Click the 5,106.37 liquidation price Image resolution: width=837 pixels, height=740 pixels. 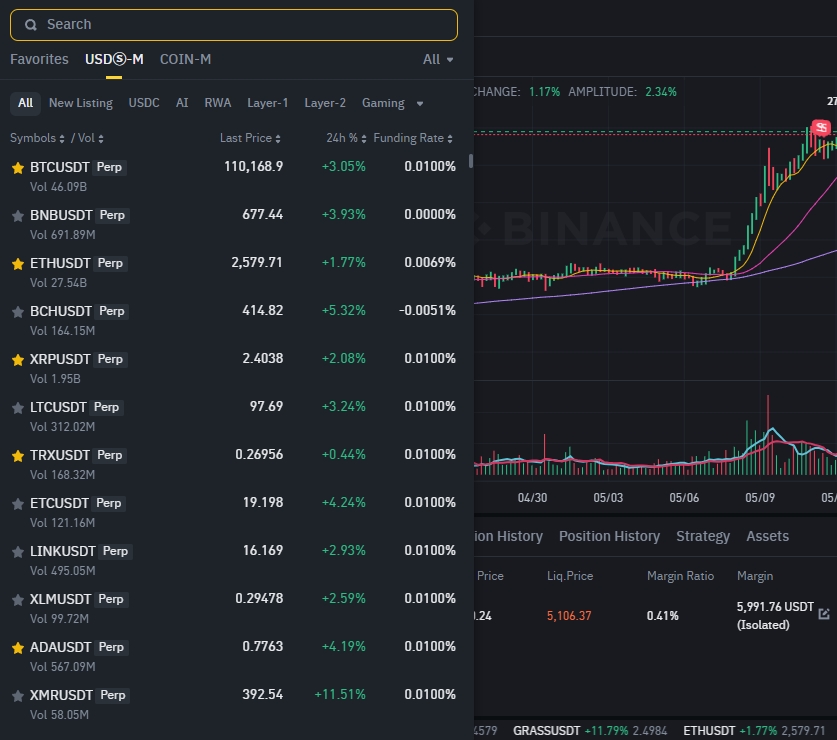pos(569,616)
